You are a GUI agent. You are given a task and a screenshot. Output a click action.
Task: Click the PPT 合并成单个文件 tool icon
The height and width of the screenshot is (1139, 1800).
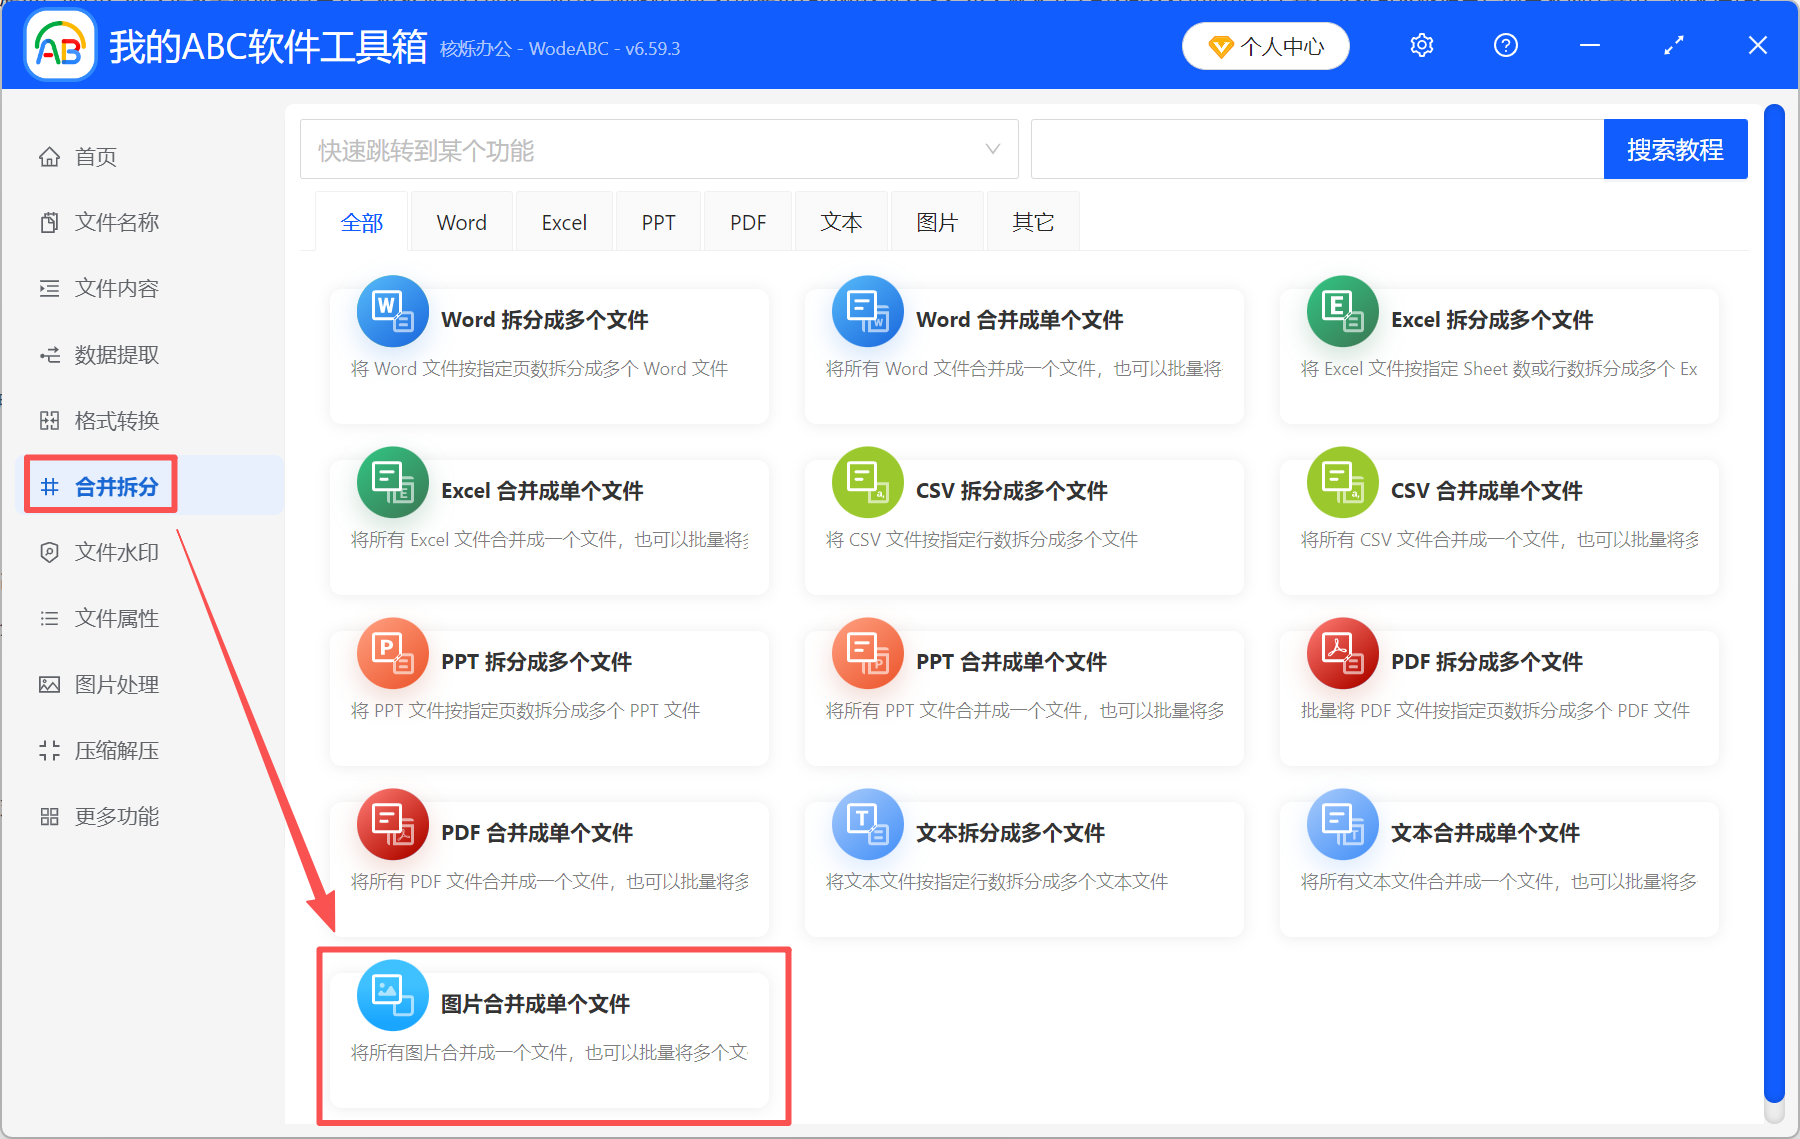[x=867, y=653]
